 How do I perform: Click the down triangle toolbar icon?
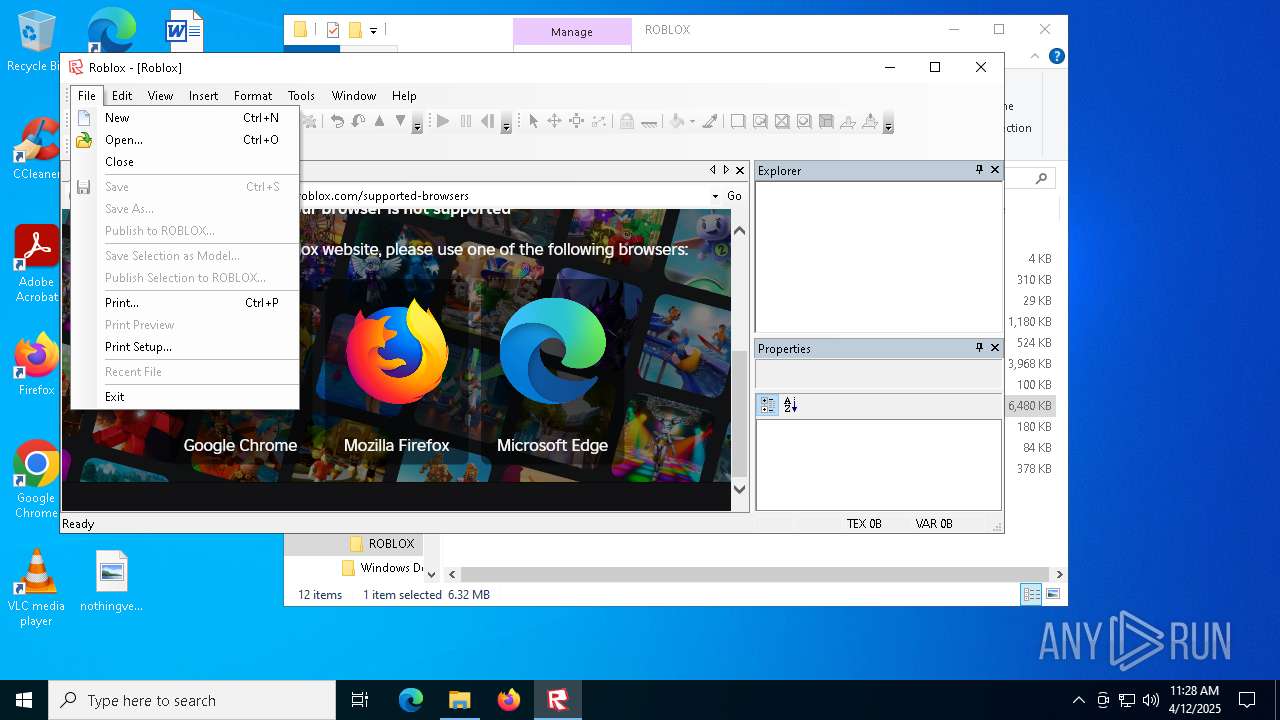coord(400,121)
